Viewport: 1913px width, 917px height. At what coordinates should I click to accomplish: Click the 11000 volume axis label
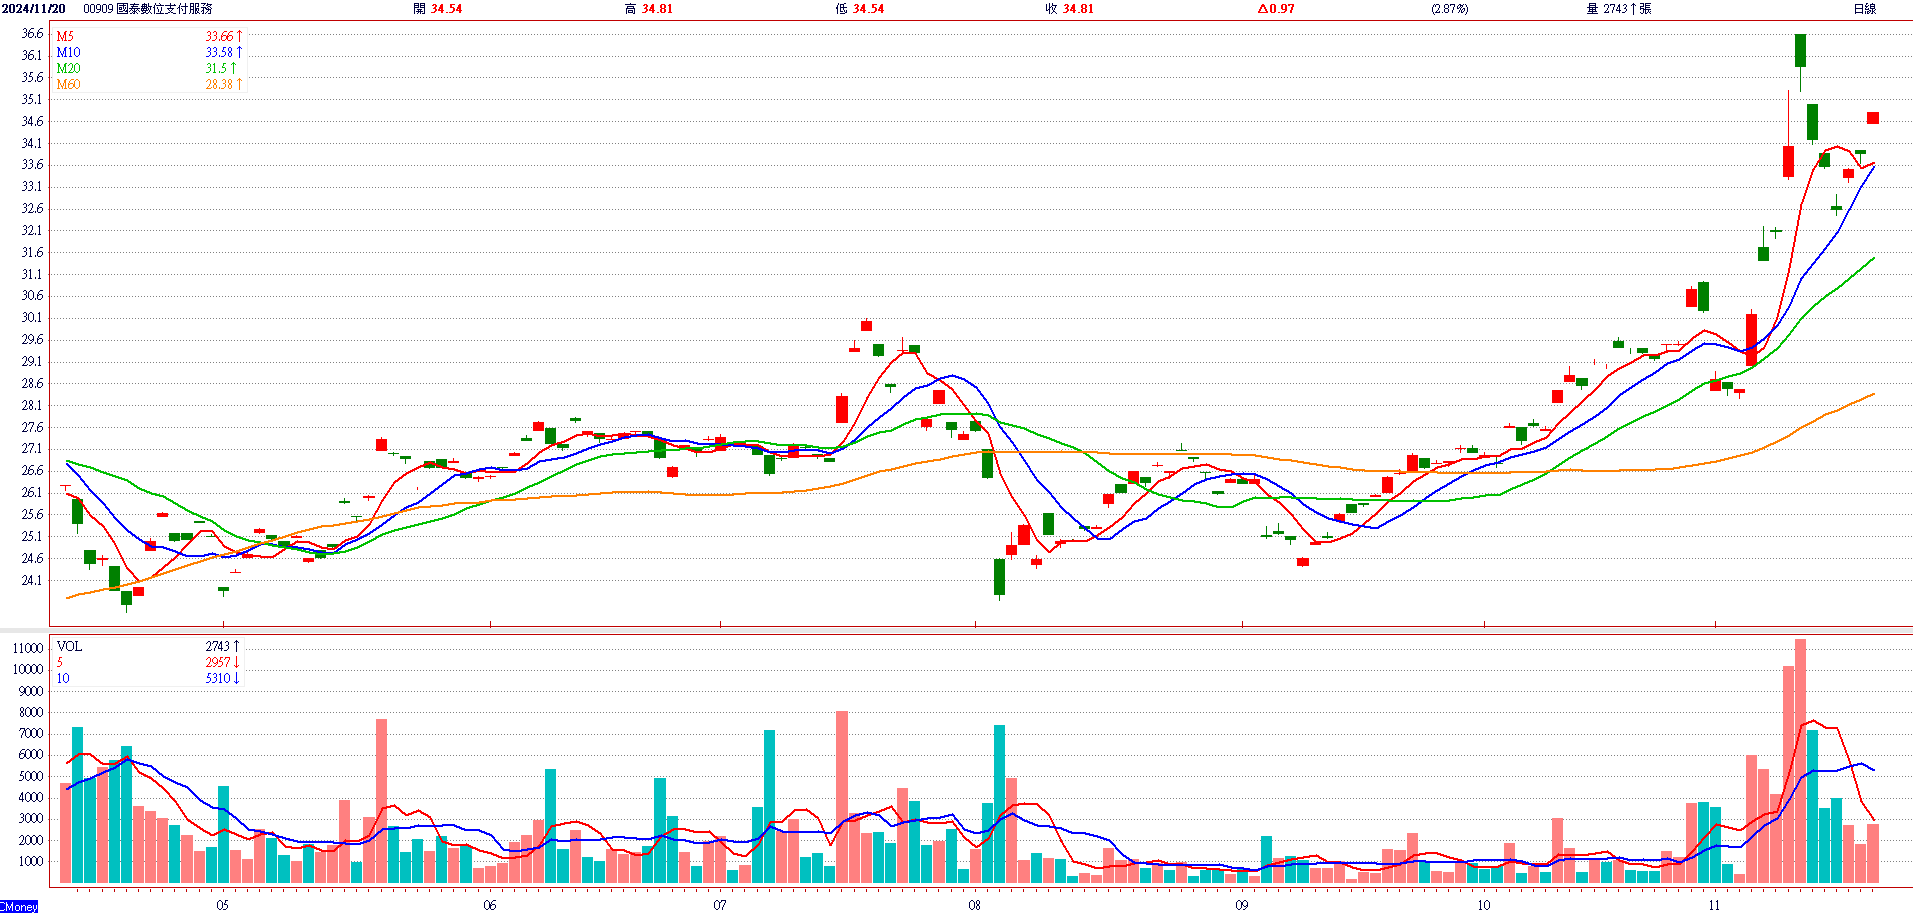(28, 649)
